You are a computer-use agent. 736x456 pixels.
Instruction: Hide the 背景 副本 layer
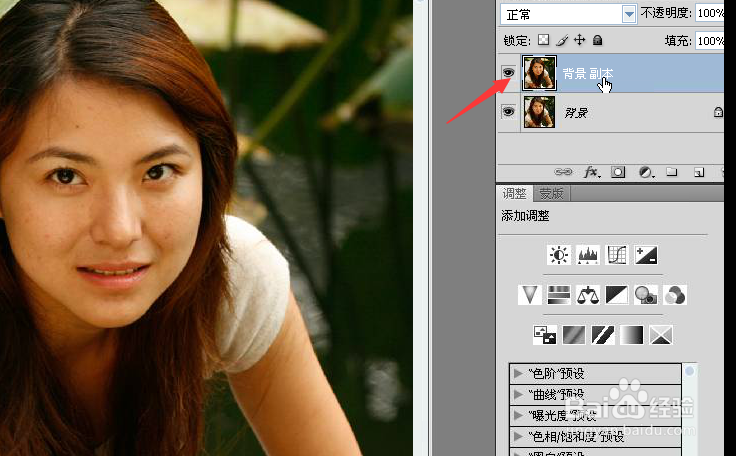[508, 72]
